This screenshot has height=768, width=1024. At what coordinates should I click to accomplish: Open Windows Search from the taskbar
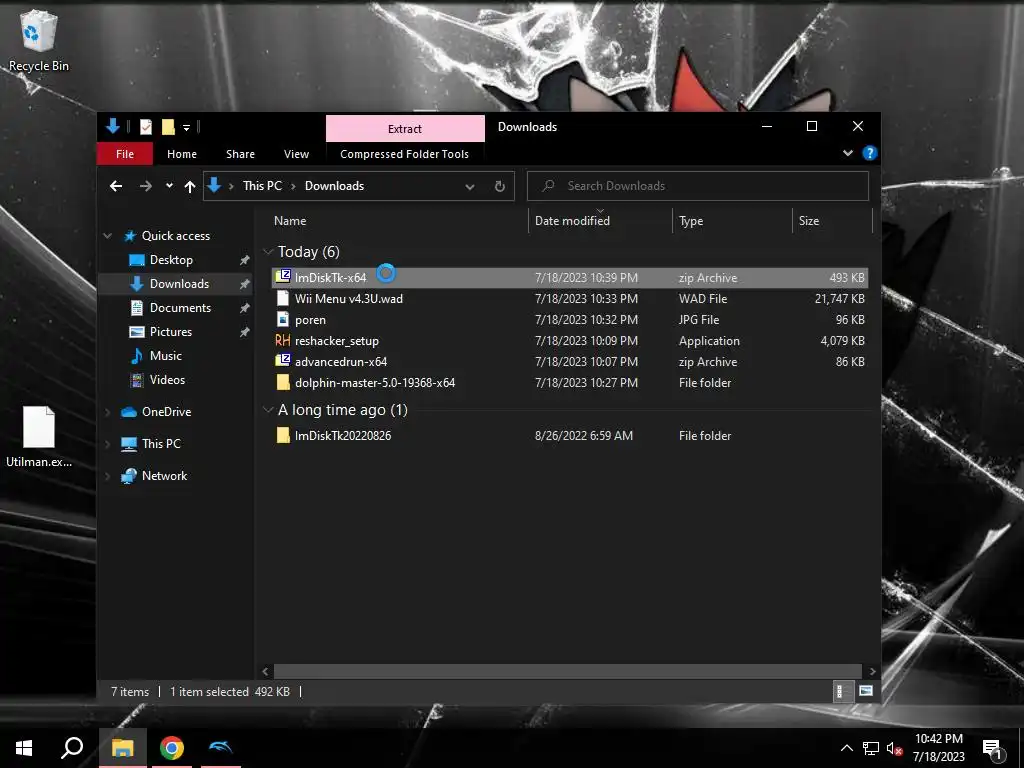point(72,748)
